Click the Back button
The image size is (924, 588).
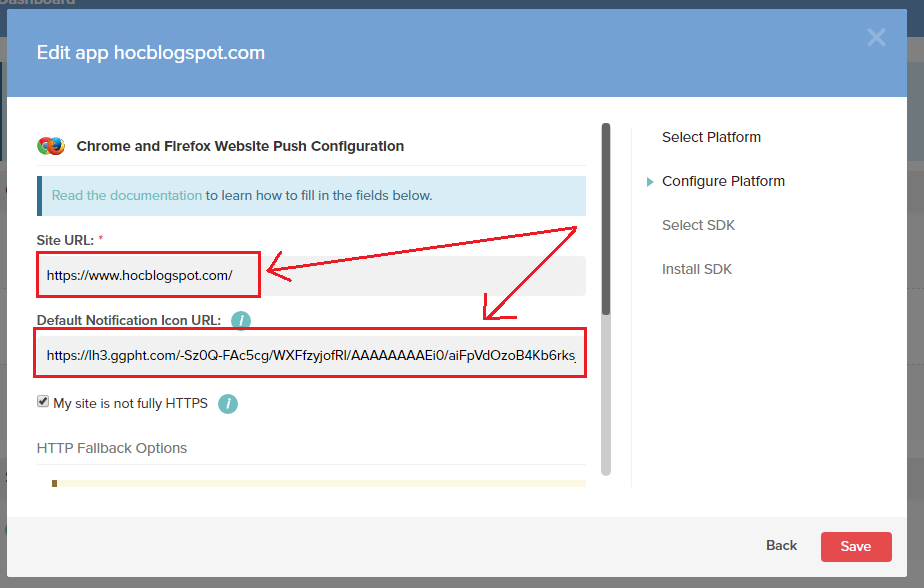point(781,546)
